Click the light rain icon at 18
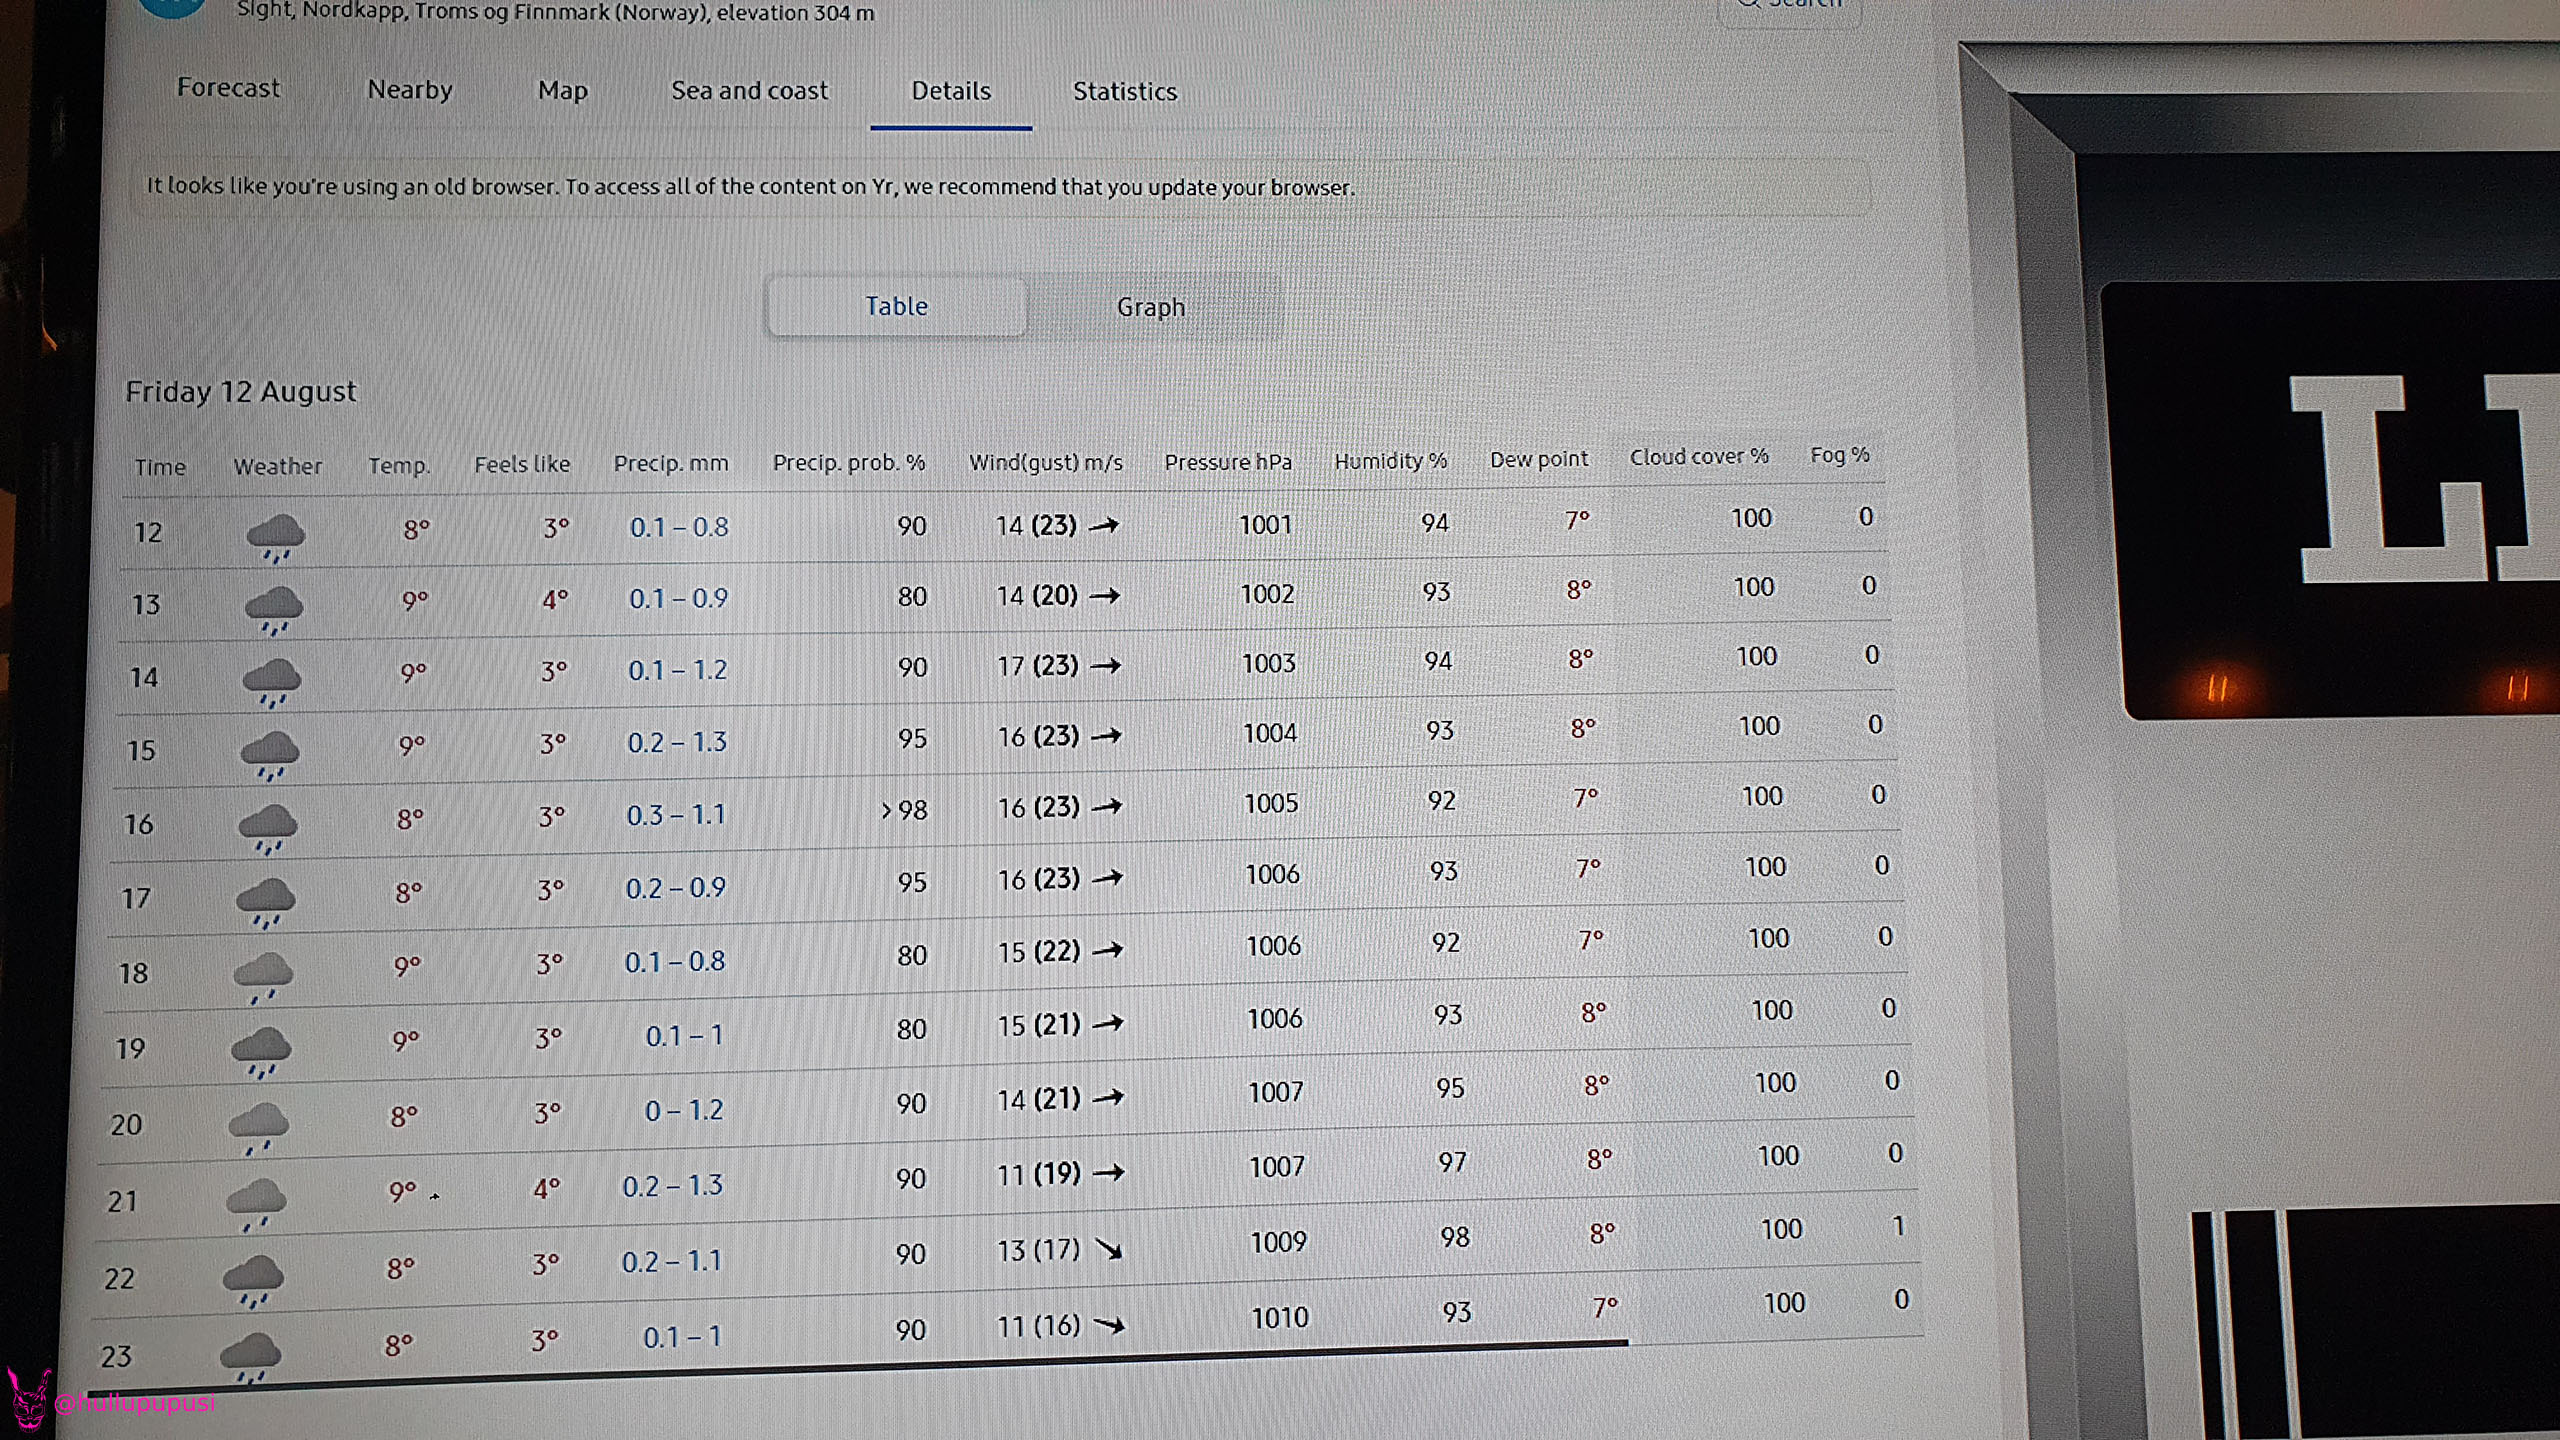This screenshot has height=1440, width=2560. pos(263,976)
